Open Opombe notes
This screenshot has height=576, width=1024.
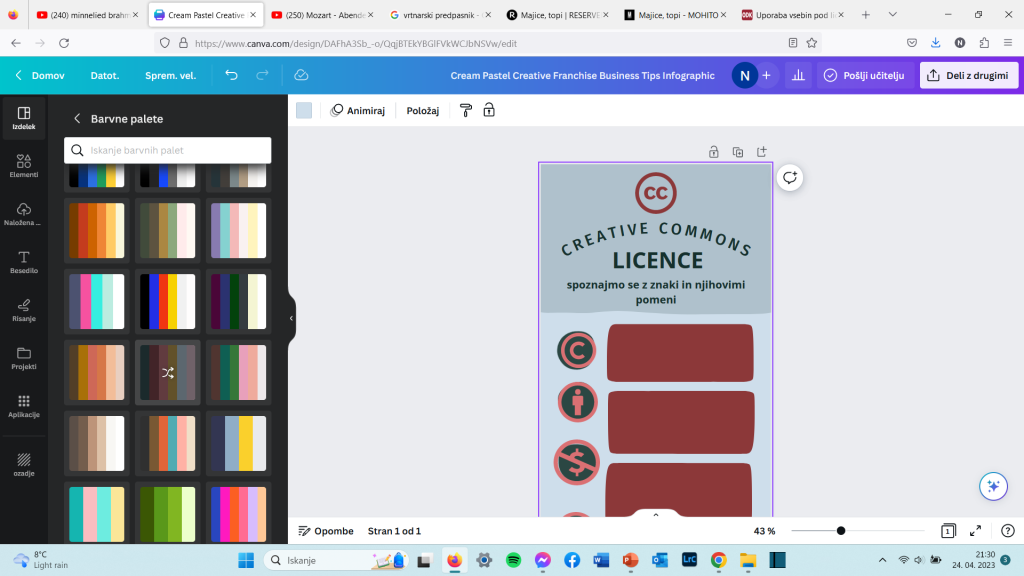[326, 531]
